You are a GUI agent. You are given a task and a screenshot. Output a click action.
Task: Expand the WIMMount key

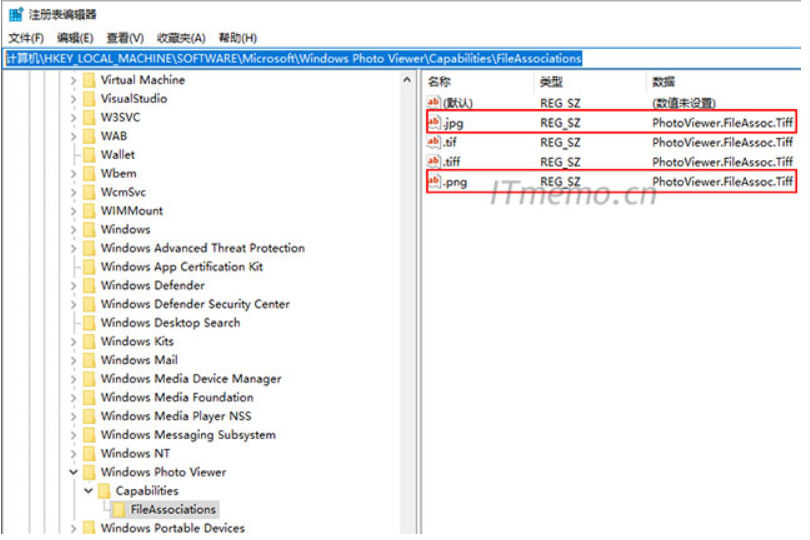73,211
